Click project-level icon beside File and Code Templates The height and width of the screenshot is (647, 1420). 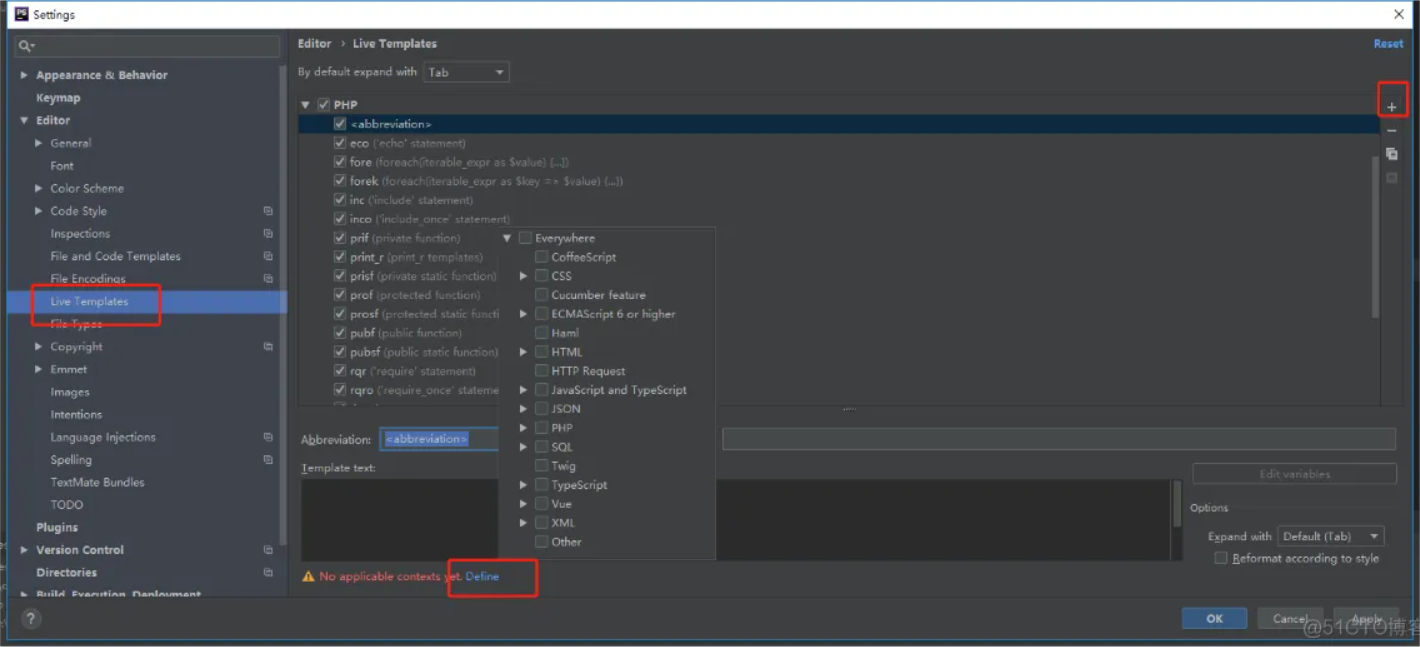pos(268,256)
